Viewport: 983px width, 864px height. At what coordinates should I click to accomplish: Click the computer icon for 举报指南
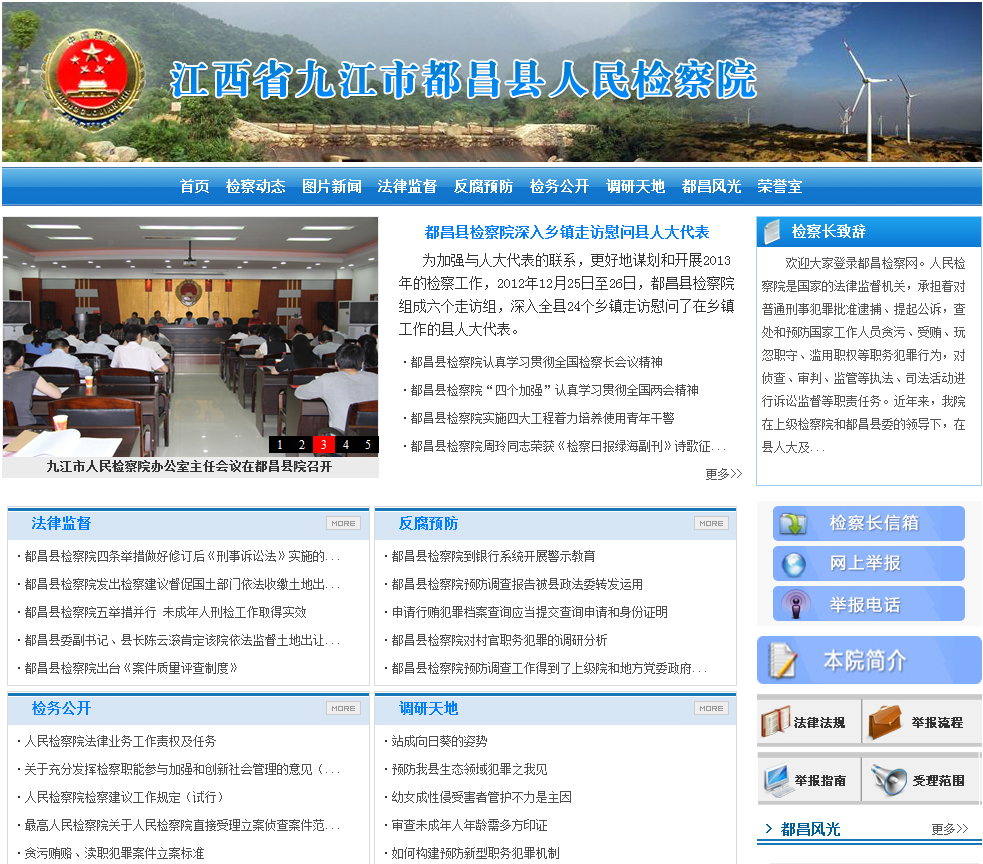tap(776, 779)
